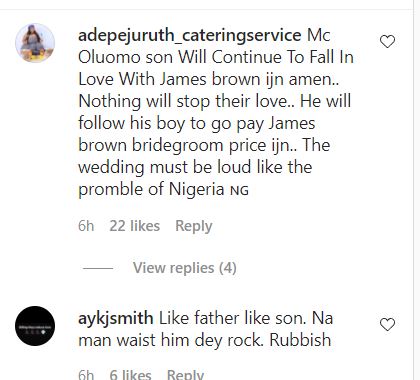Like the adepejuruth_cateringservice comment with heart icon

(387, 42)
